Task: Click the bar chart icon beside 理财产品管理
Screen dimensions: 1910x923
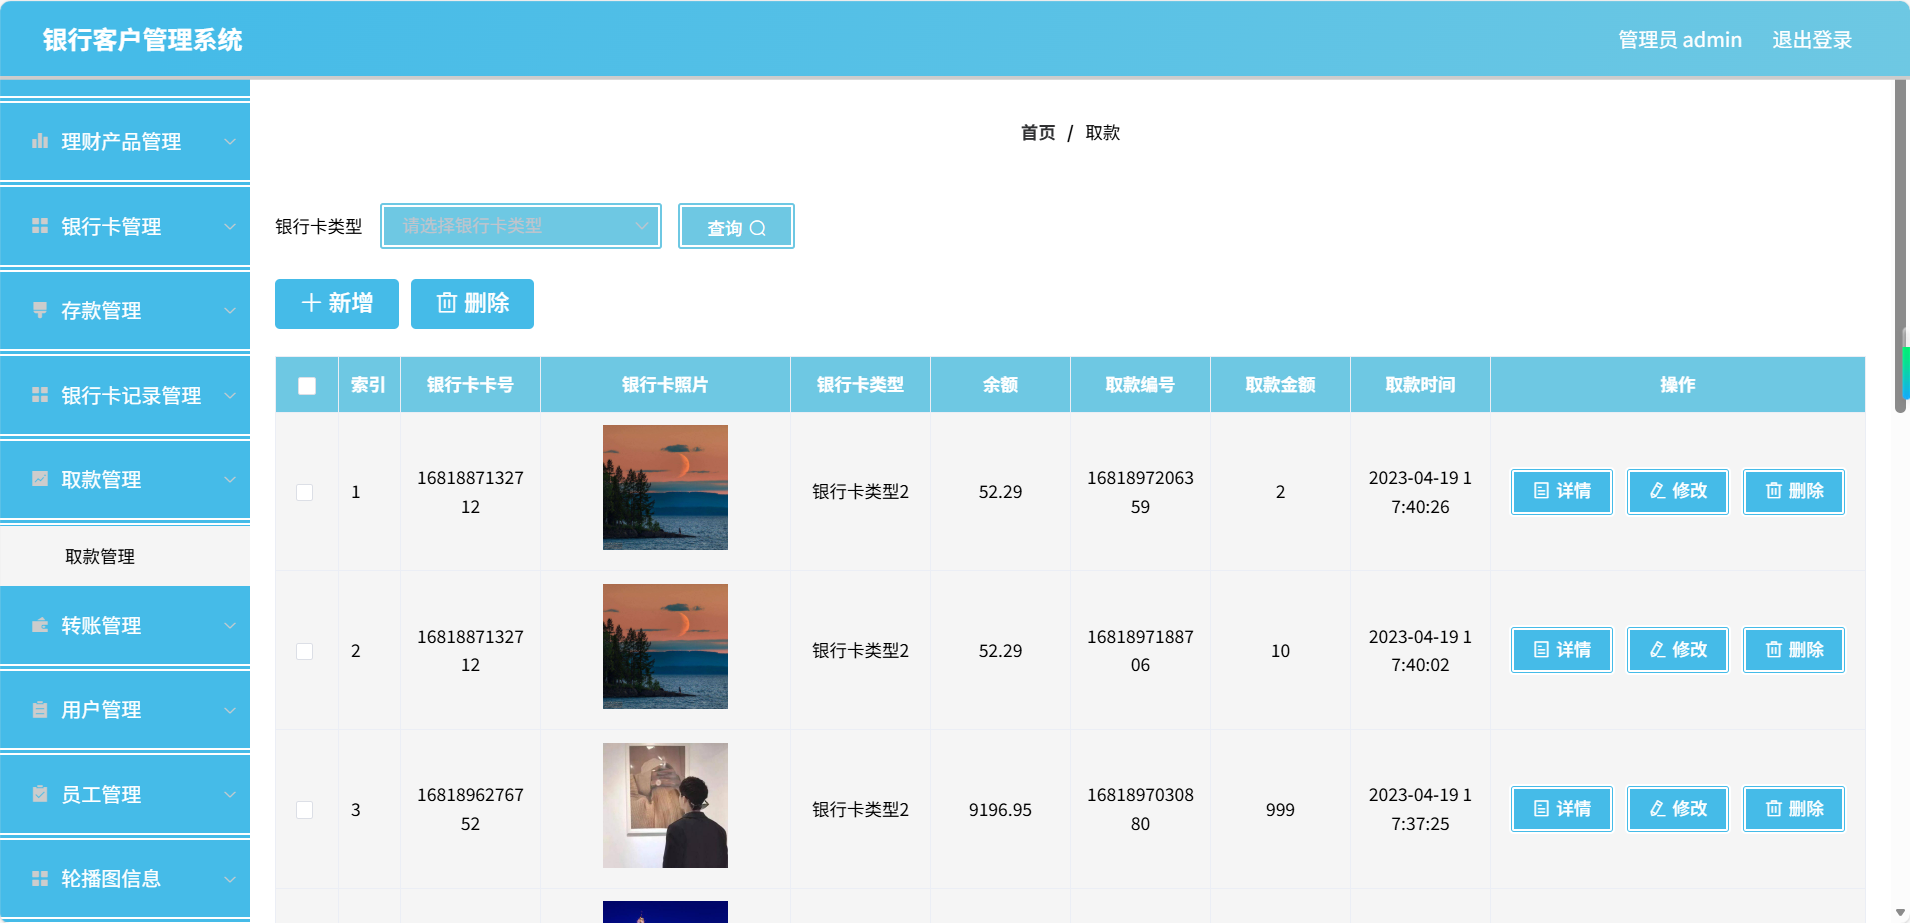Action: pos(40,141)
